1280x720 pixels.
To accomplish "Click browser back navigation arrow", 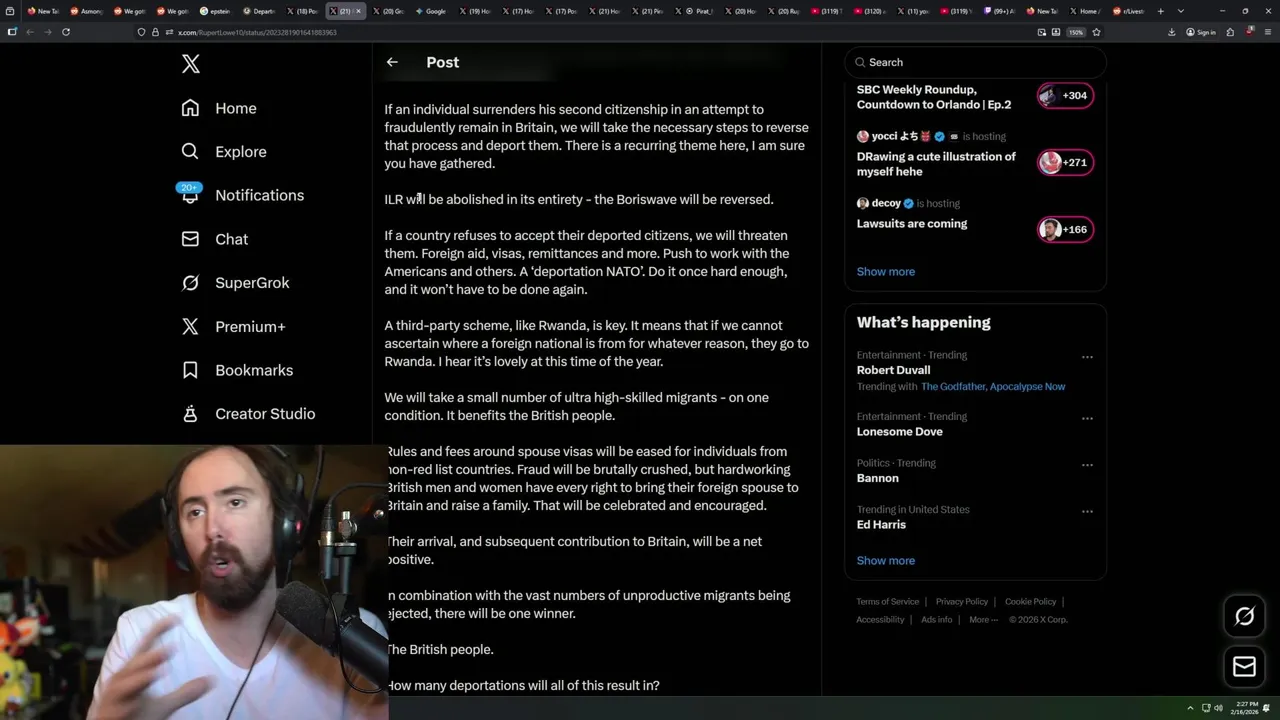I will pyautogui.click(x=29, y=32).
